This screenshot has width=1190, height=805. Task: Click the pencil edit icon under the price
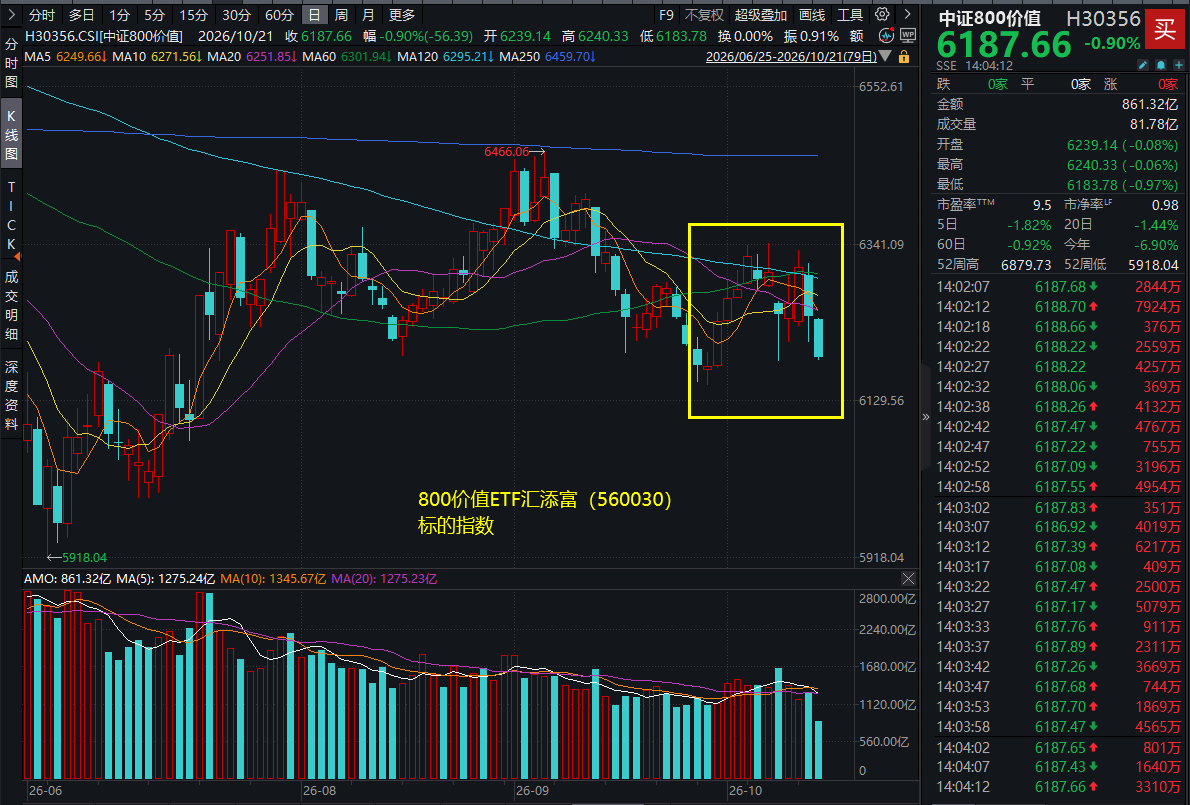tap(1144, 66)
